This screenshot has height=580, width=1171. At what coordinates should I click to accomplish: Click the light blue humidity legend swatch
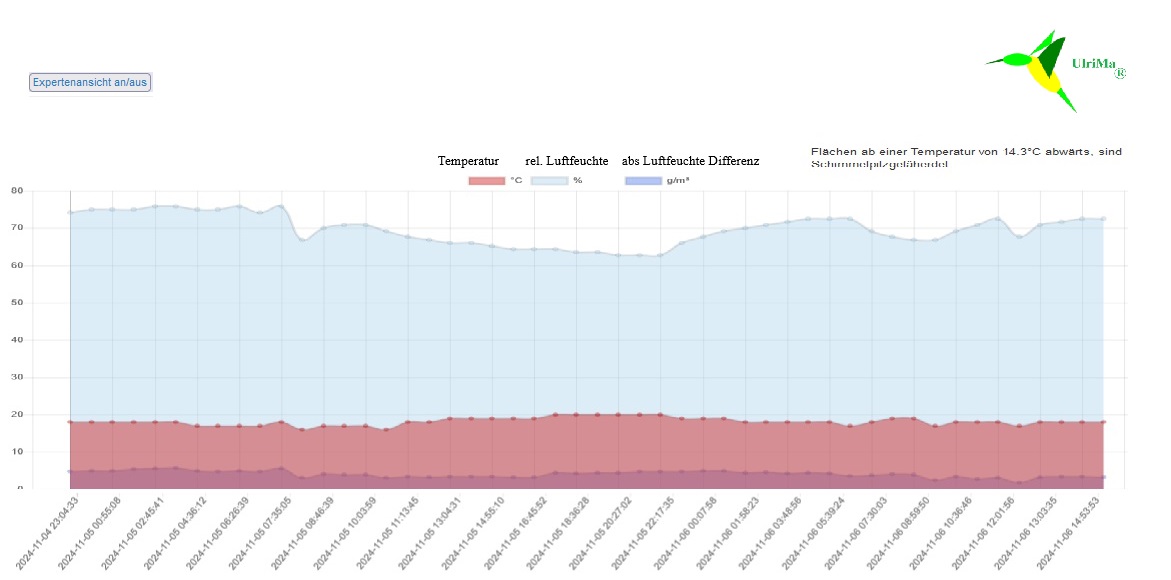[x=549, y=180]
